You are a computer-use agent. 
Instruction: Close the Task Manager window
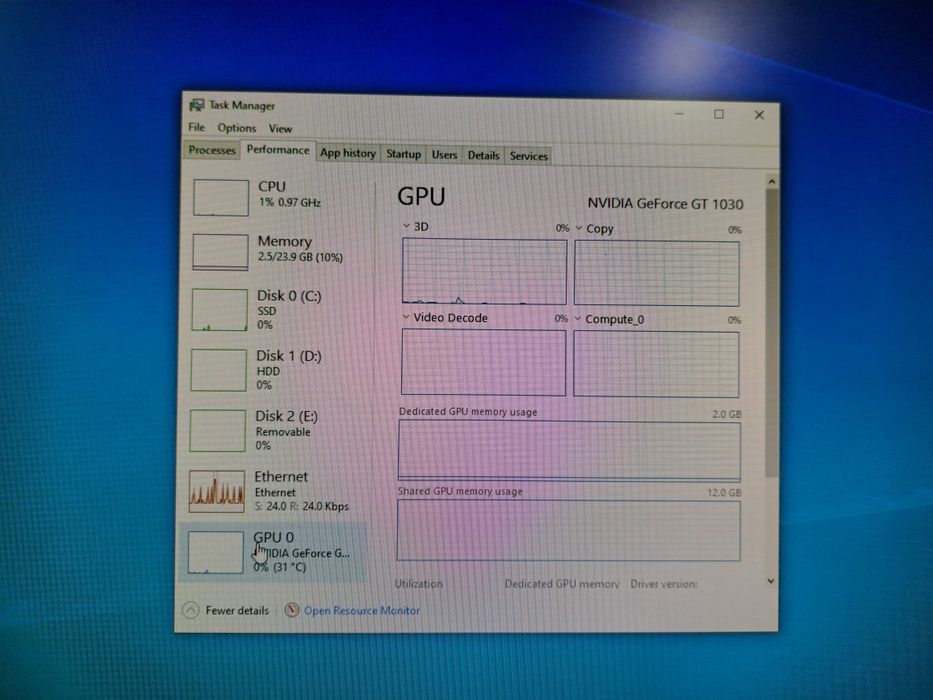(x=759, y=115)
